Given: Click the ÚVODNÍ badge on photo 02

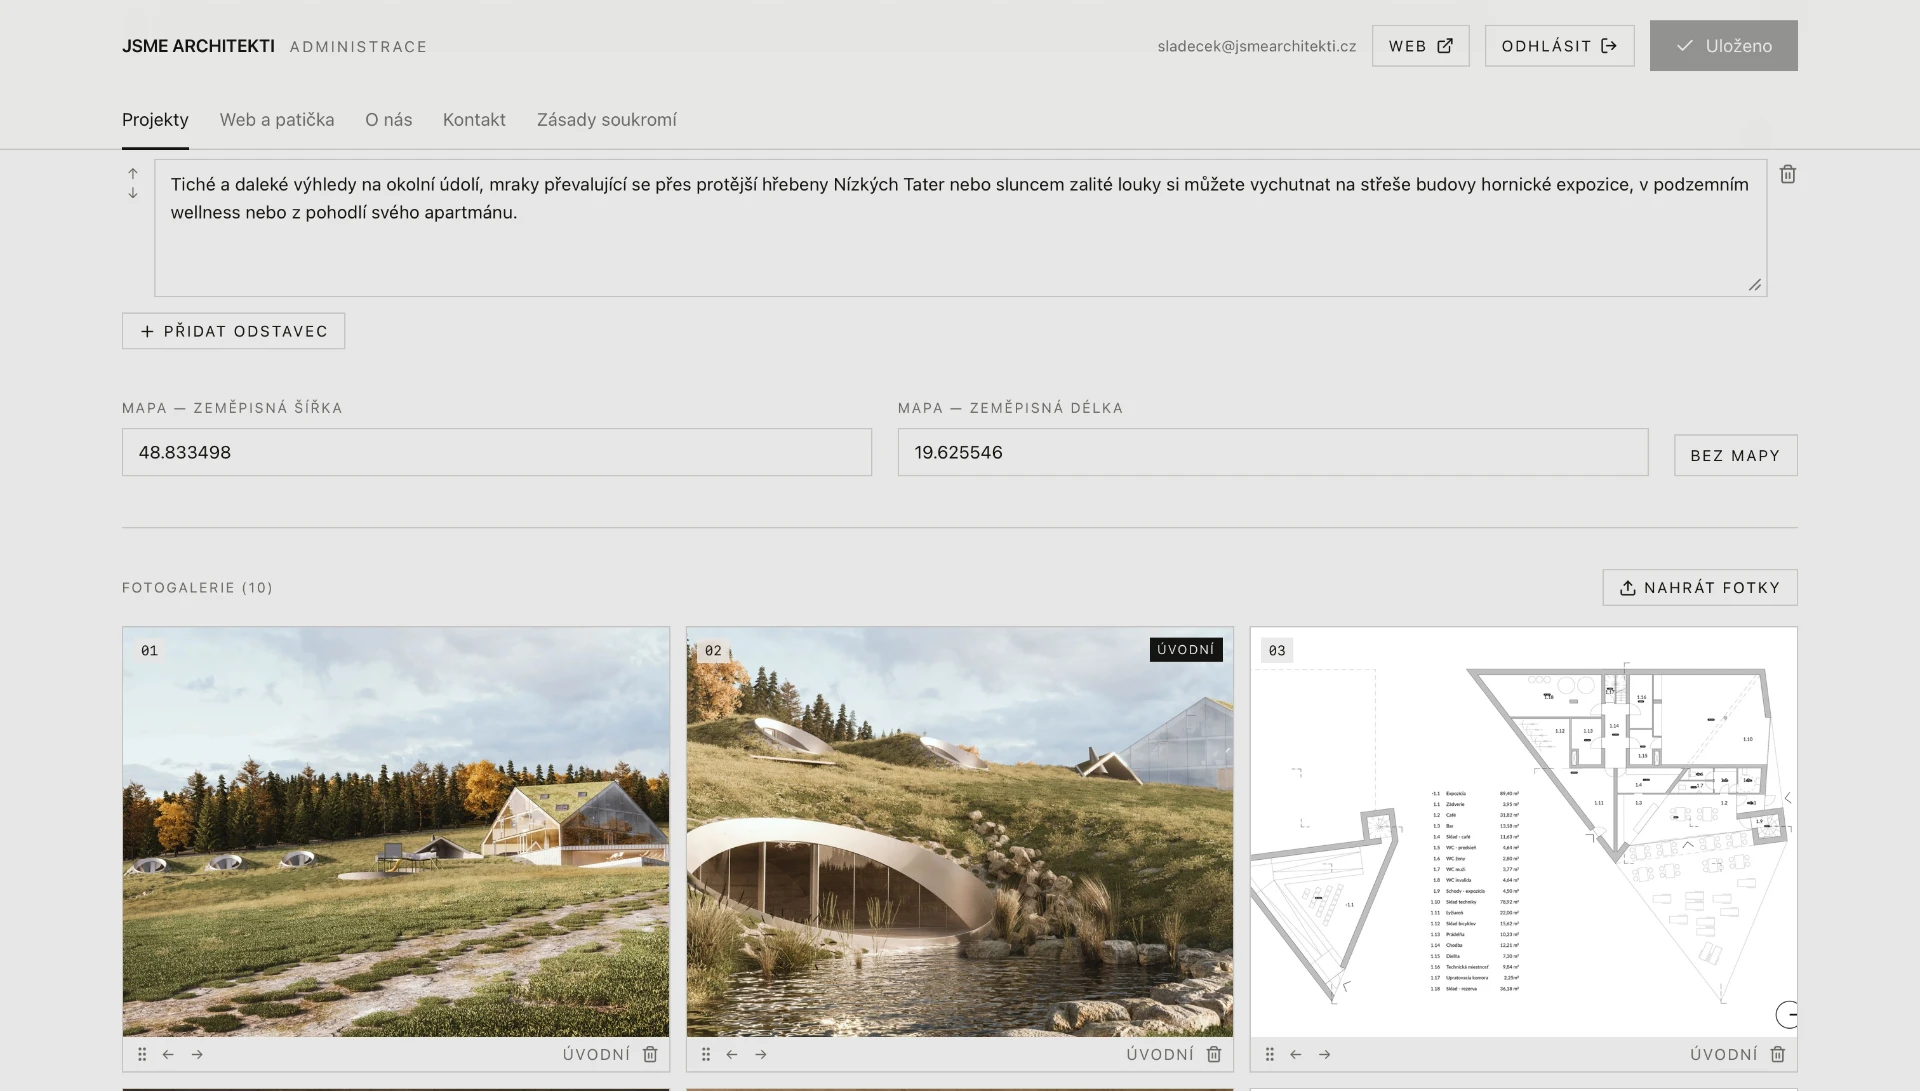Looking at the screenshot, I should click(1186, 650).
